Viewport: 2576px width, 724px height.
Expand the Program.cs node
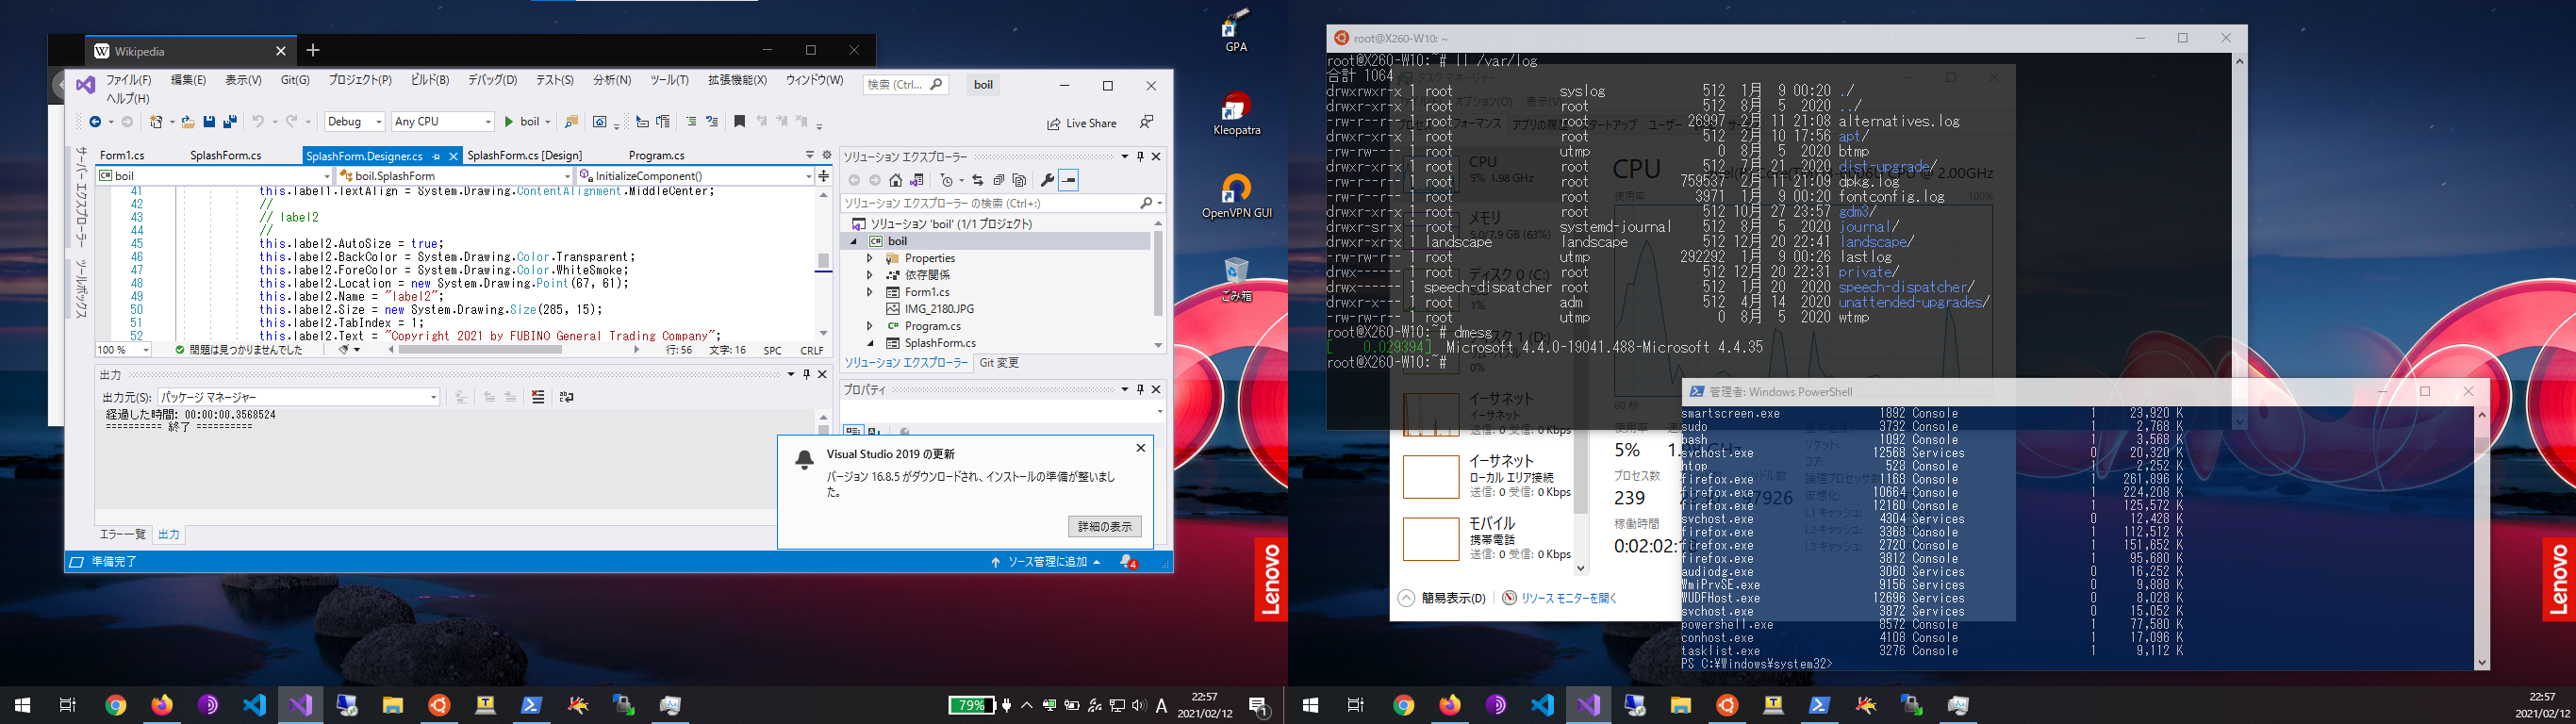(x=869, y=326)
